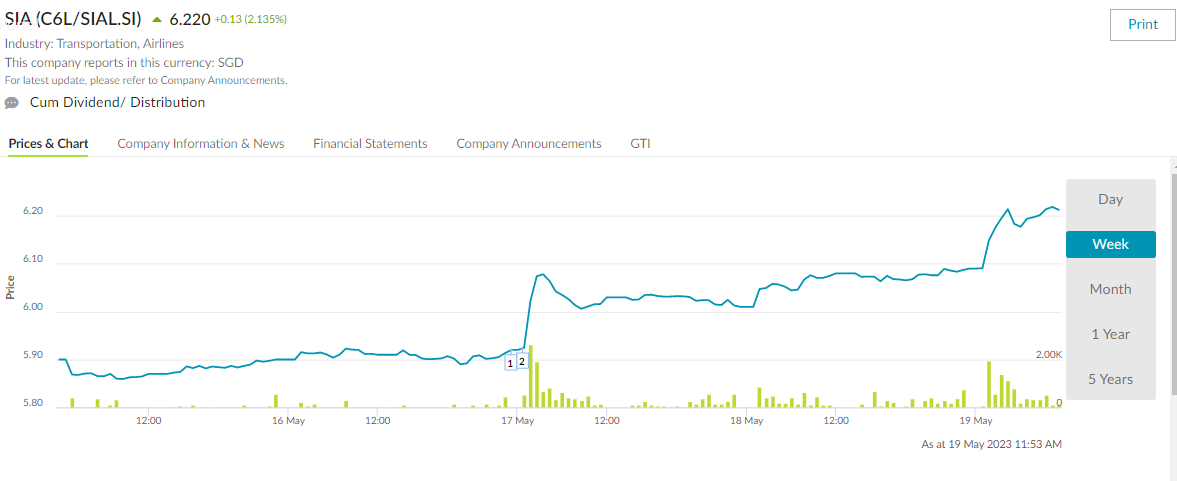Show the 1 Year chart
The height and width of the screenshot is (481, 1177).
click(1110, 335)
